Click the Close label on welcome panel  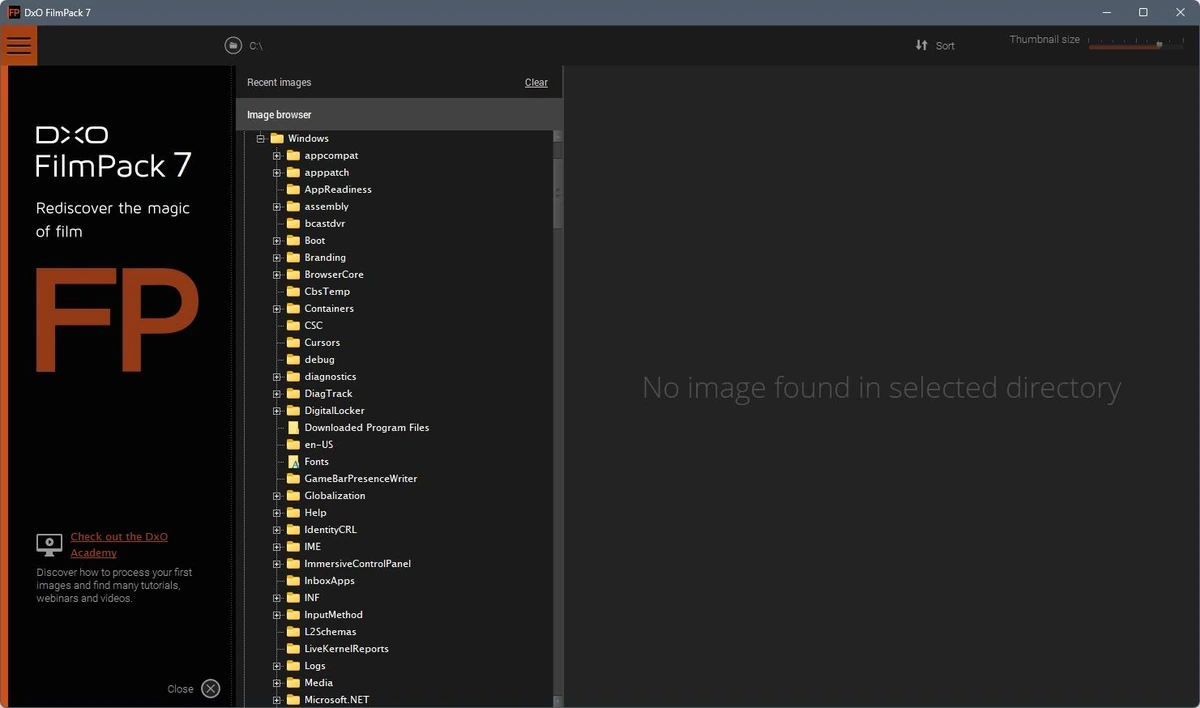(181, 689)
